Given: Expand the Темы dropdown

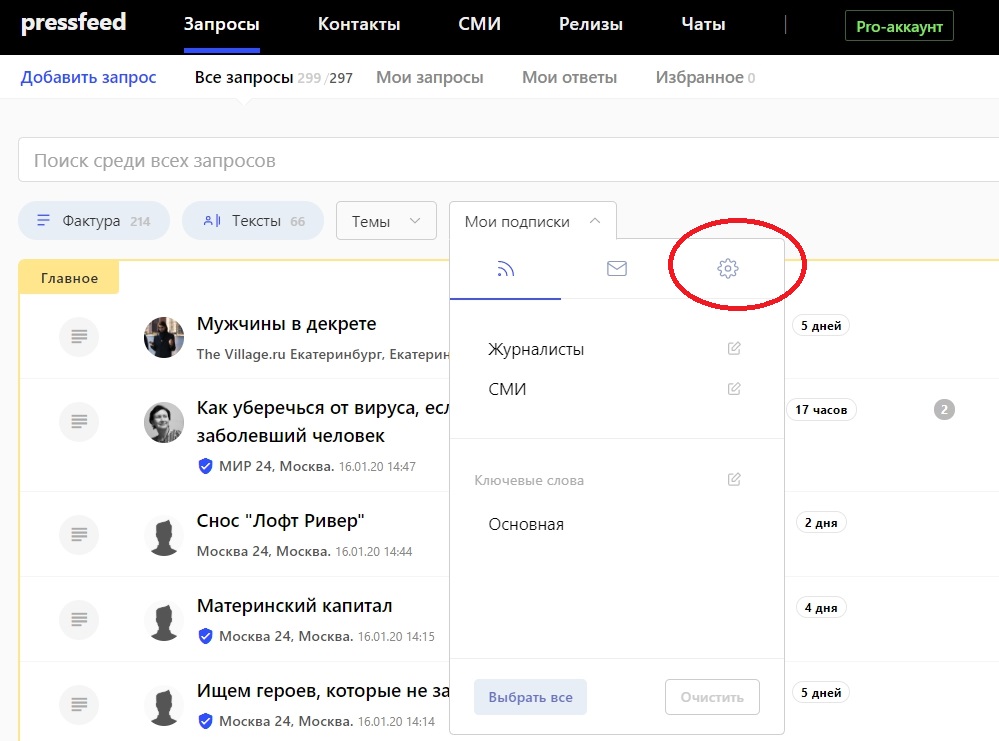Looking at the screenshot, I should pyautogui.click(x=386, y=221).
